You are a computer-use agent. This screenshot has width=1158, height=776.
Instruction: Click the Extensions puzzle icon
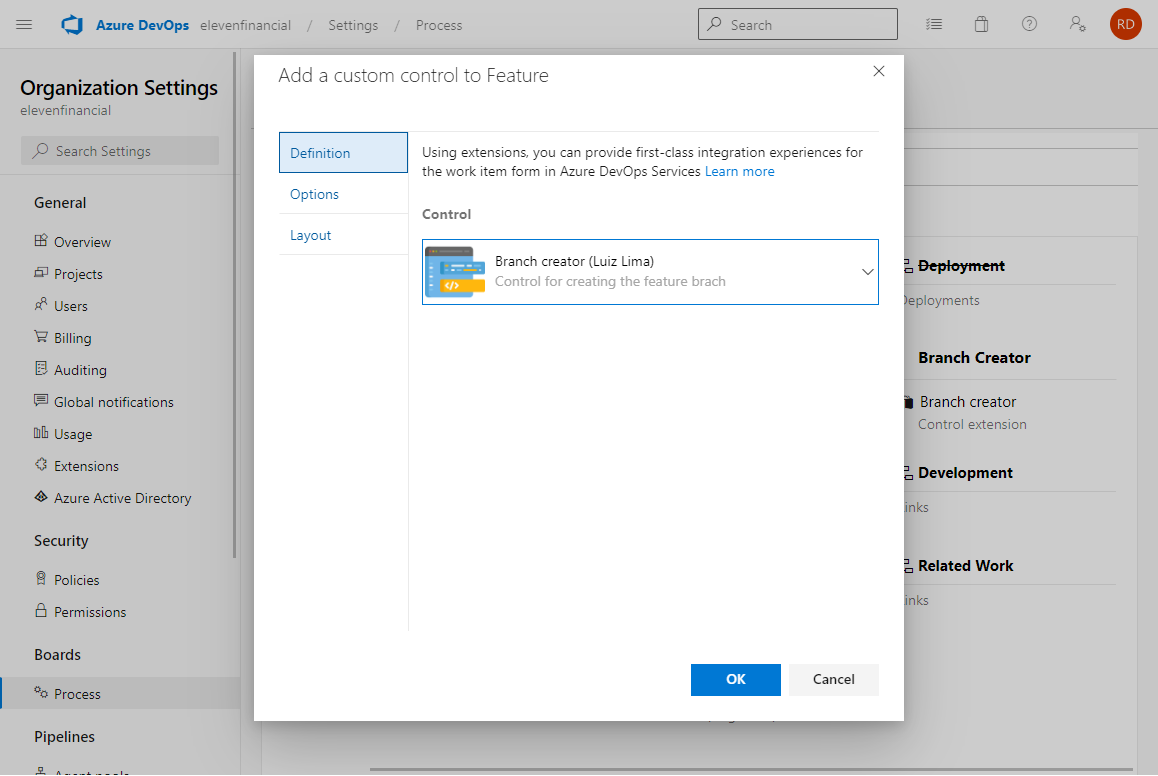(x=41, y=464)
